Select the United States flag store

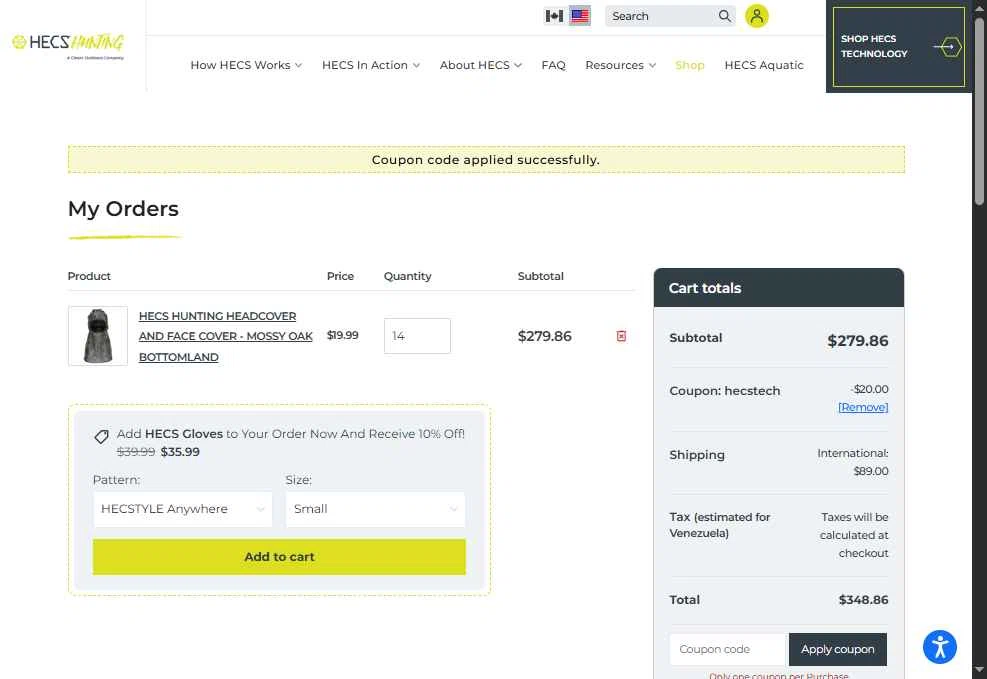coord(580,16)
